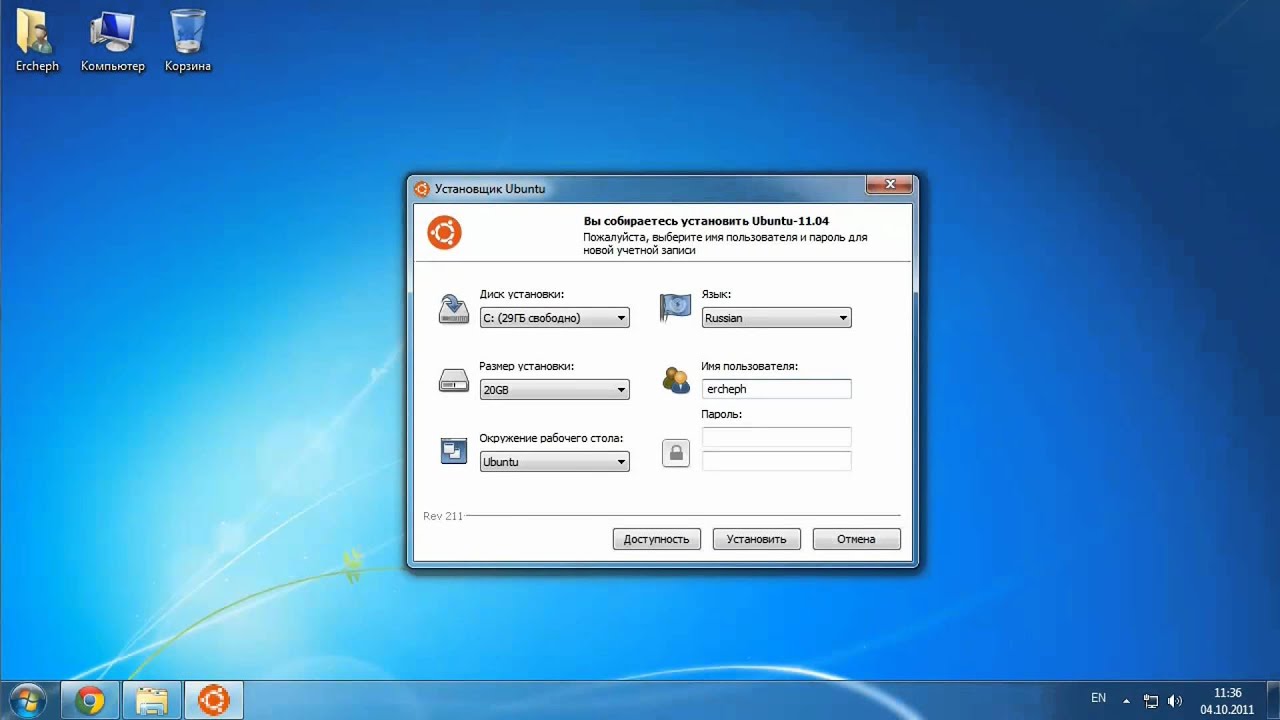Click the Окружение рабочего стола label
The height and width of the screenshot is (720, 1280).
(551, 438)
